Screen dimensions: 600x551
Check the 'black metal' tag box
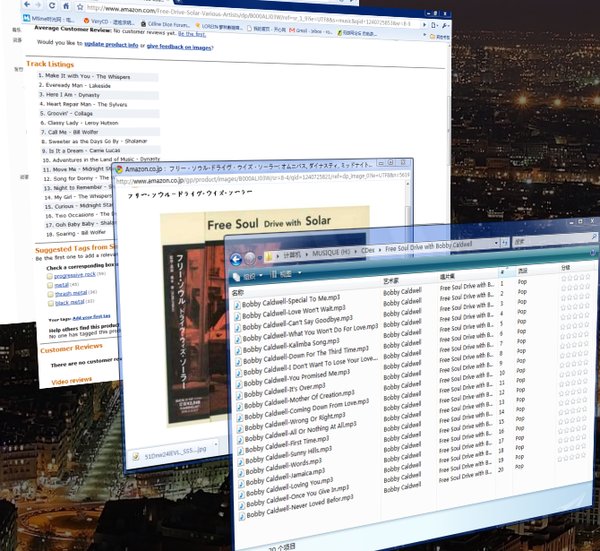tap(51, 303)
